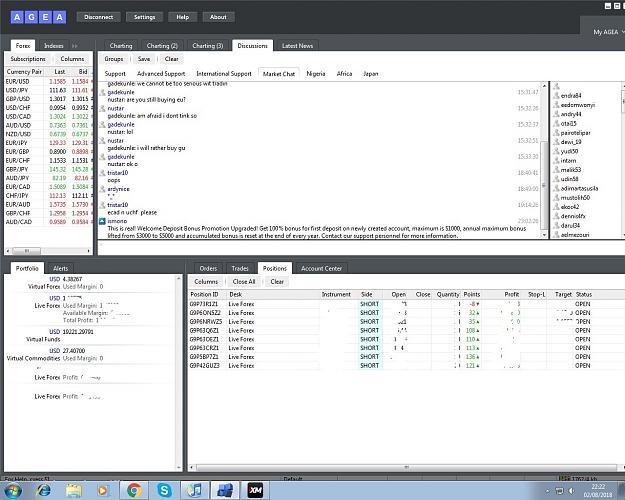
Task: Click the user icon next to dennis4fx
Action: point(556,216)
